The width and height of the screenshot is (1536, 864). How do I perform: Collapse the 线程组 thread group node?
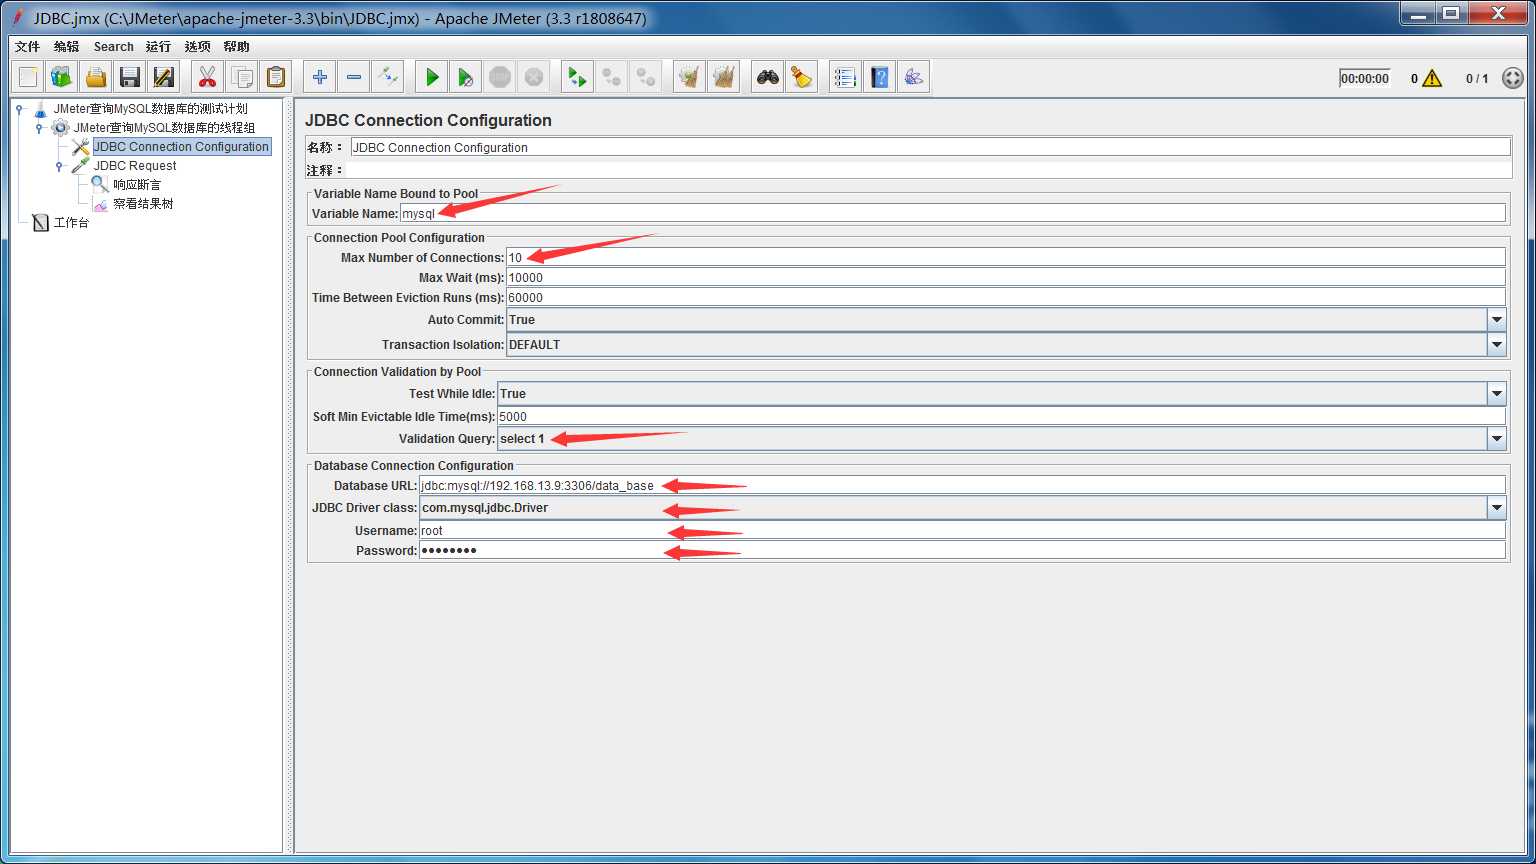(x=39, y=128)
